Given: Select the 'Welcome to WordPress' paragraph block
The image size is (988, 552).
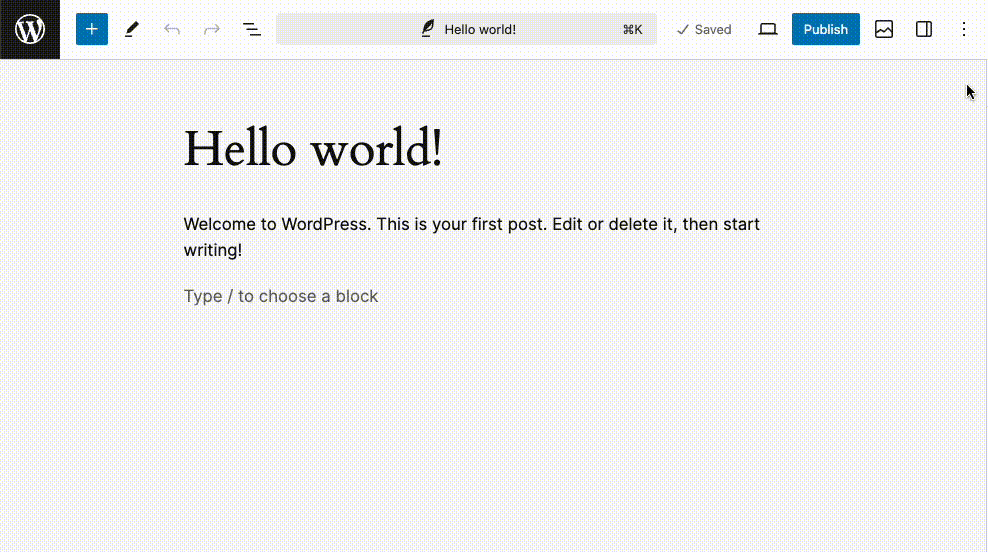Looking at the screenshot, I should point(471,225).
